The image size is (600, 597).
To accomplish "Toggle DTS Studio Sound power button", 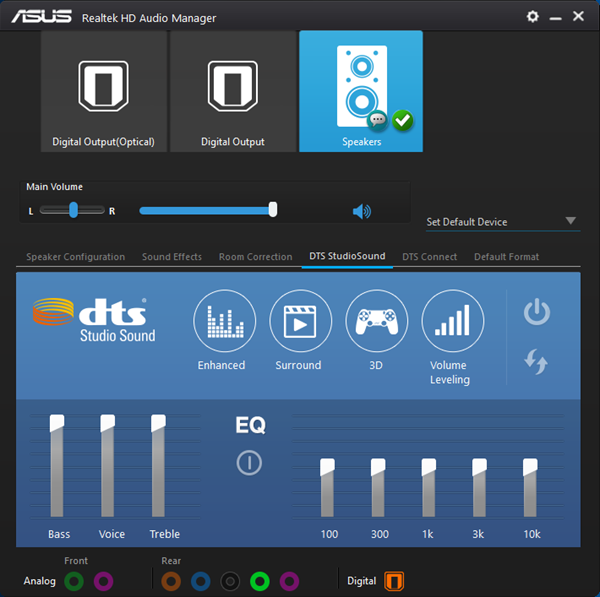I will (x=537, y=312).
